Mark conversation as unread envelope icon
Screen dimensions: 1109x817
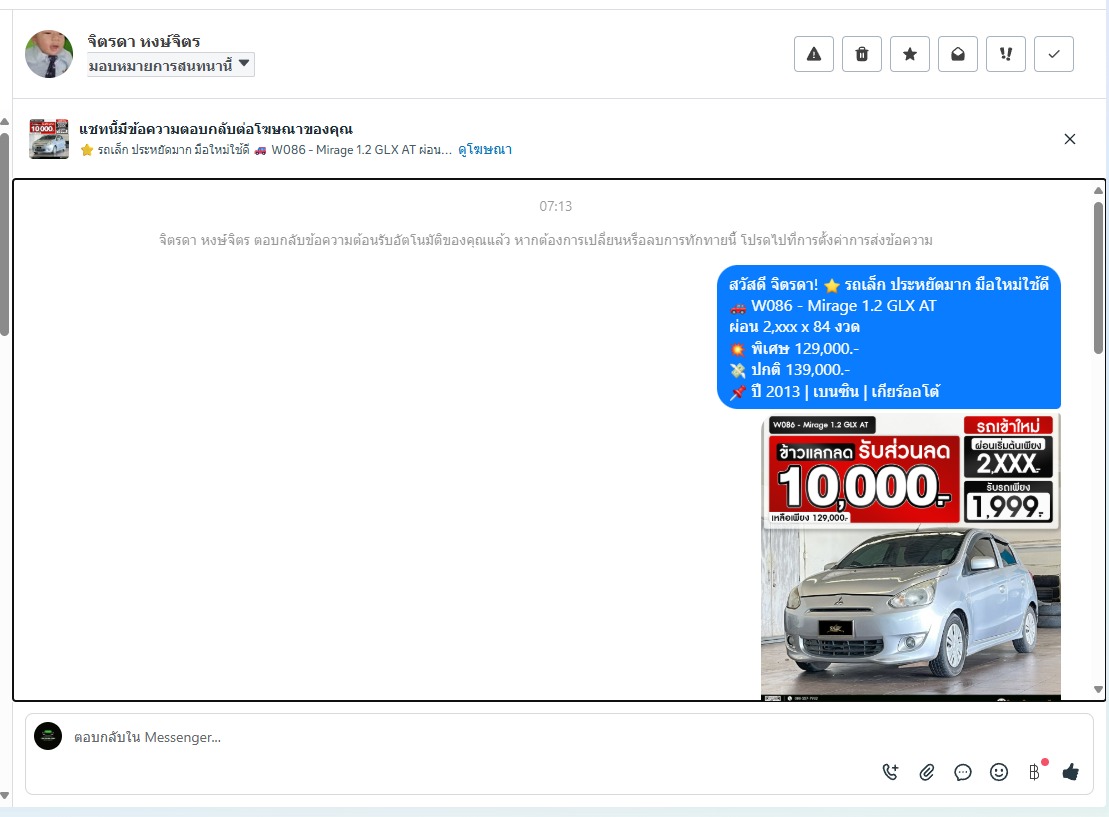point(958,54)
